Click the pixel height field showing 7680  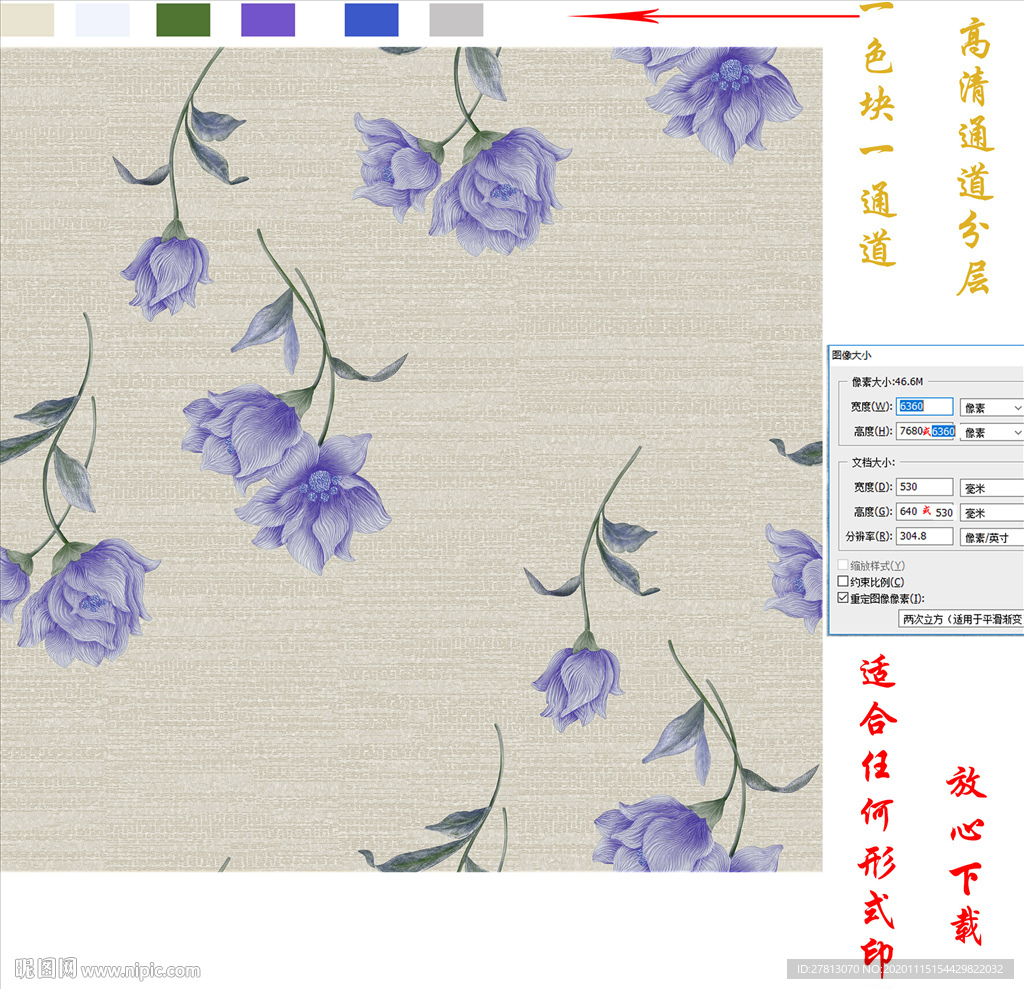(x=912, y=431)
